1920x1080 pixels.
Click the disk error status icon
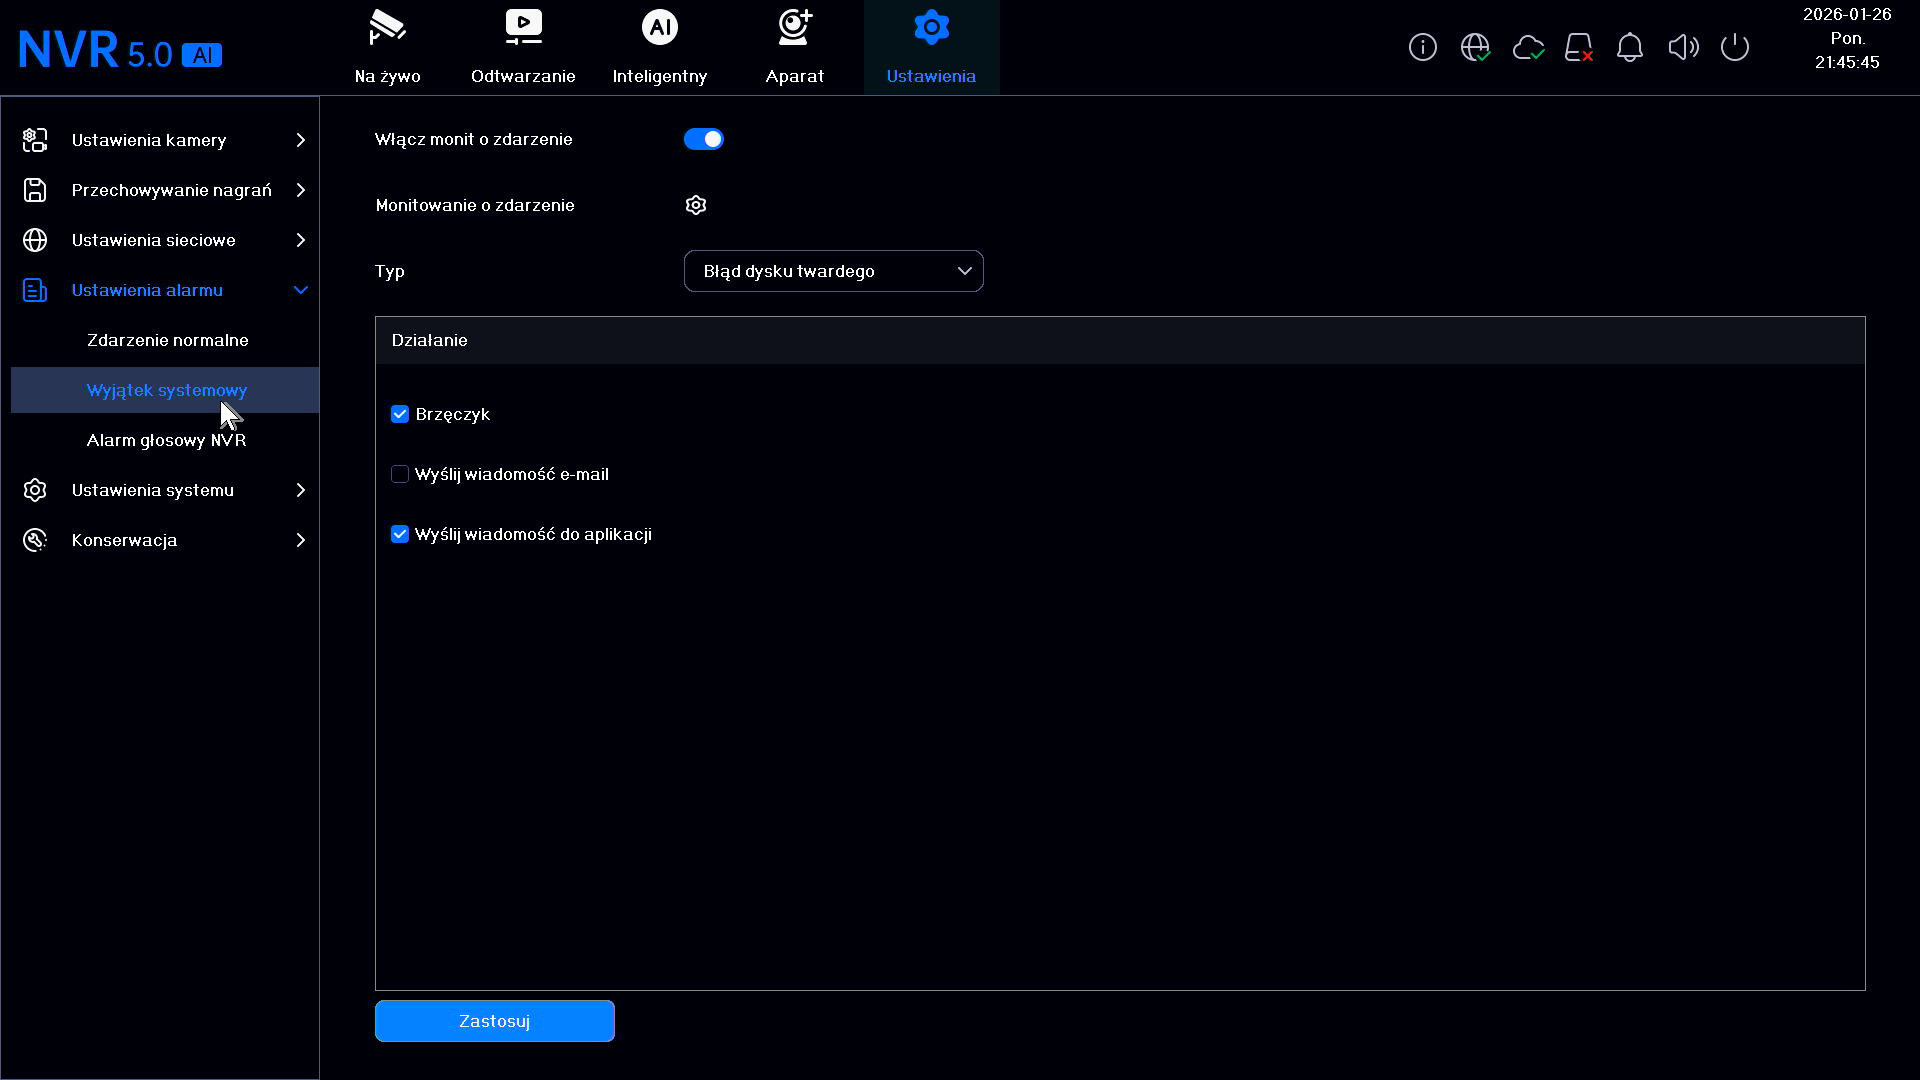tap(1579, 47)
